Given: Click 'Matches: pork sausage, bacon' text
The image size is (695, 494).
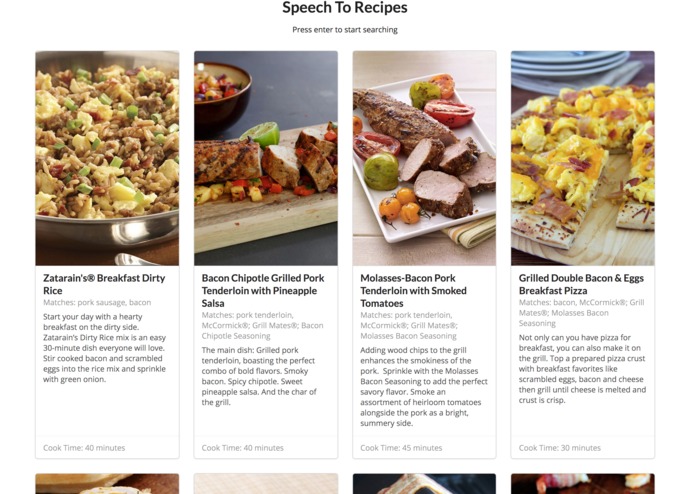Looking at the screenshot, I should [97, 303].
